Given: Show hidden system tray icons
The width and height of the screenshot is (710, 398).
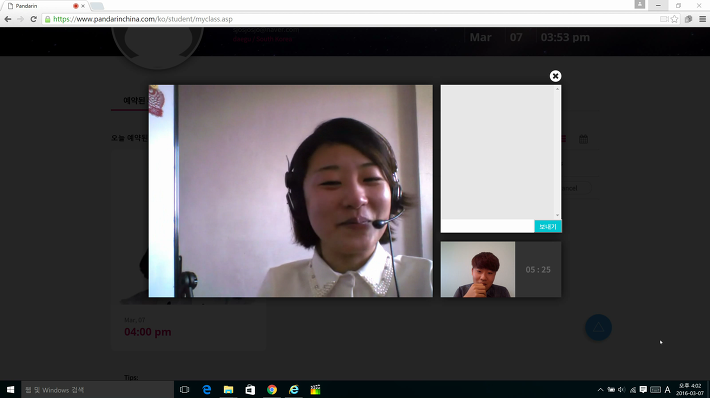Looking at the screenshot, I should pos(600,389).
